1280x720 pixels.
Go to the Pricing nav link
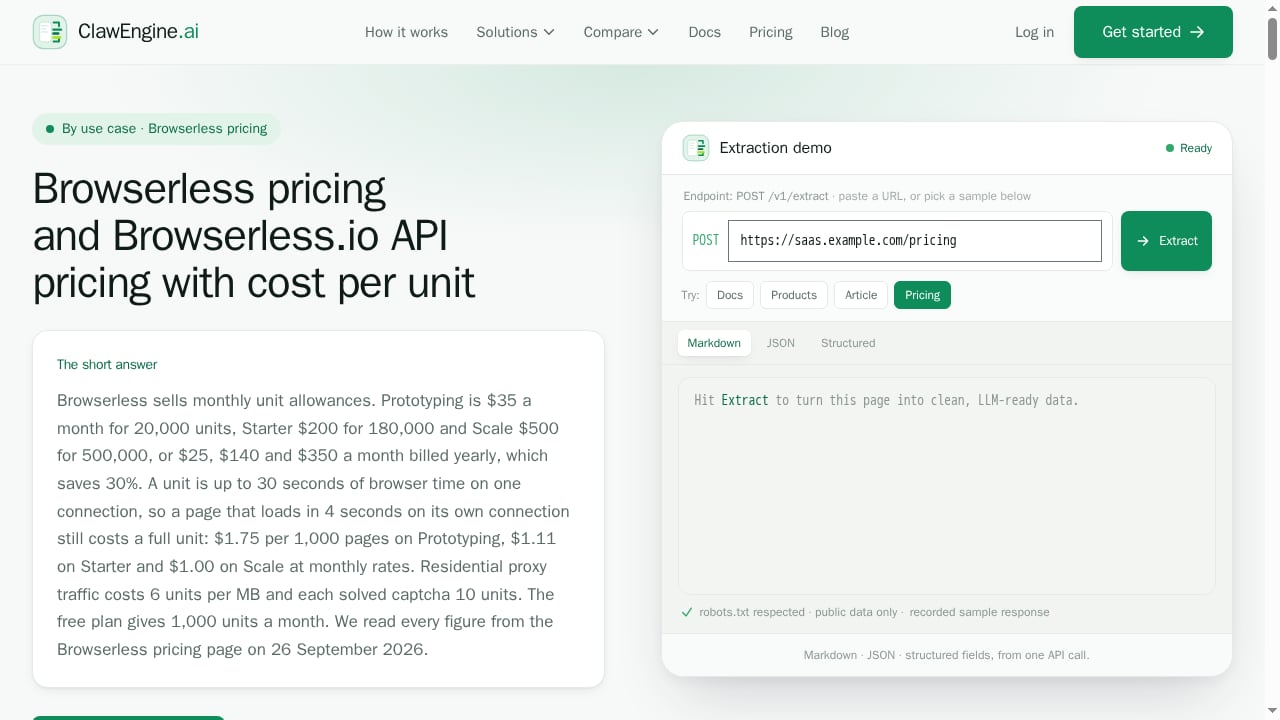pyautogui.click(x=771, y=32)
